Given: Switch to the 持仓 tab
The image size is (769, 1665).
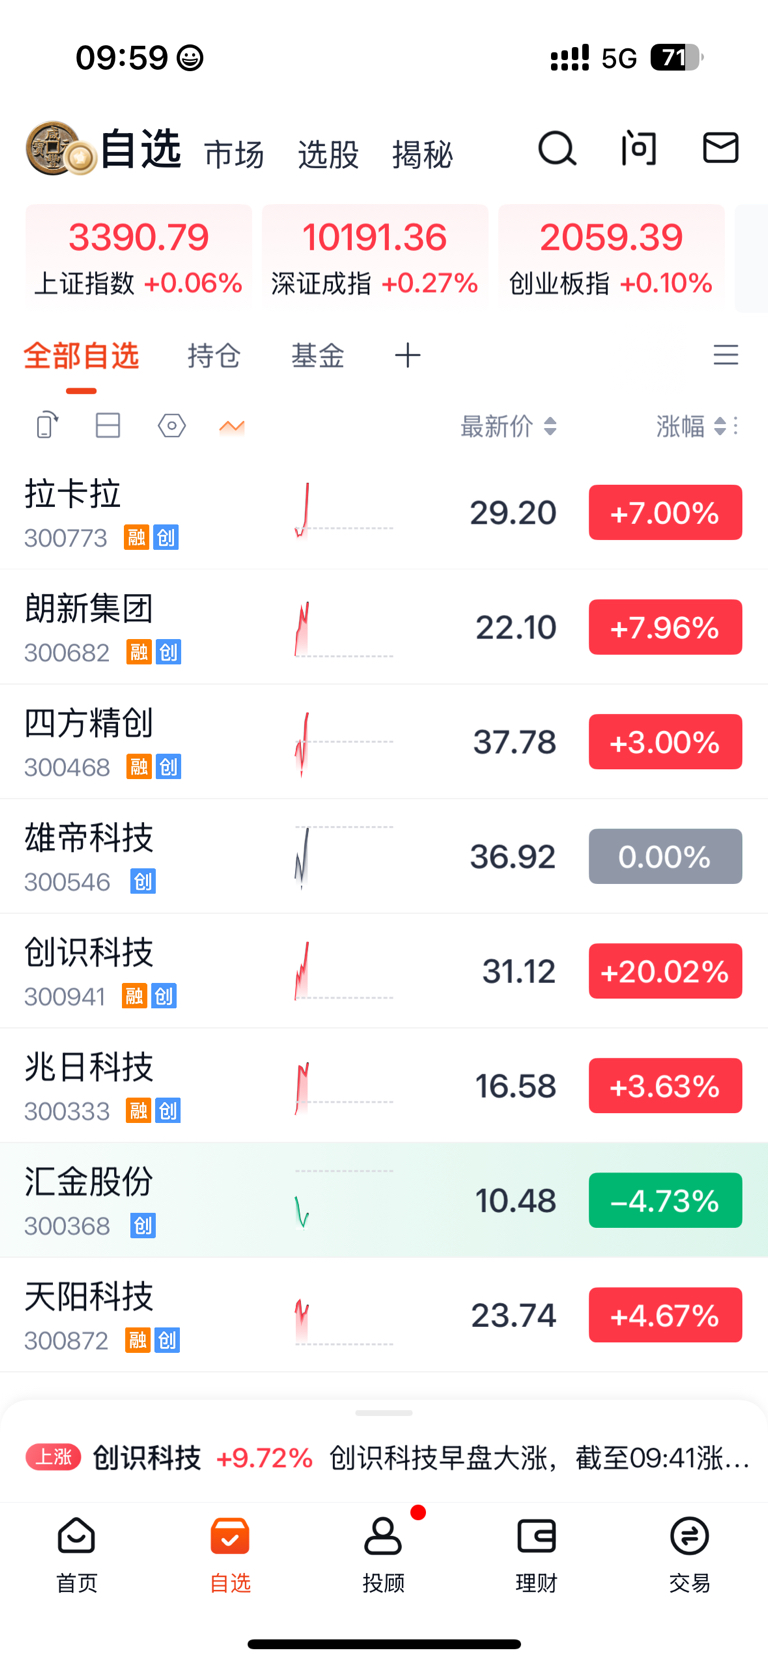Looking at the screenshot, I should coord(214,356).
